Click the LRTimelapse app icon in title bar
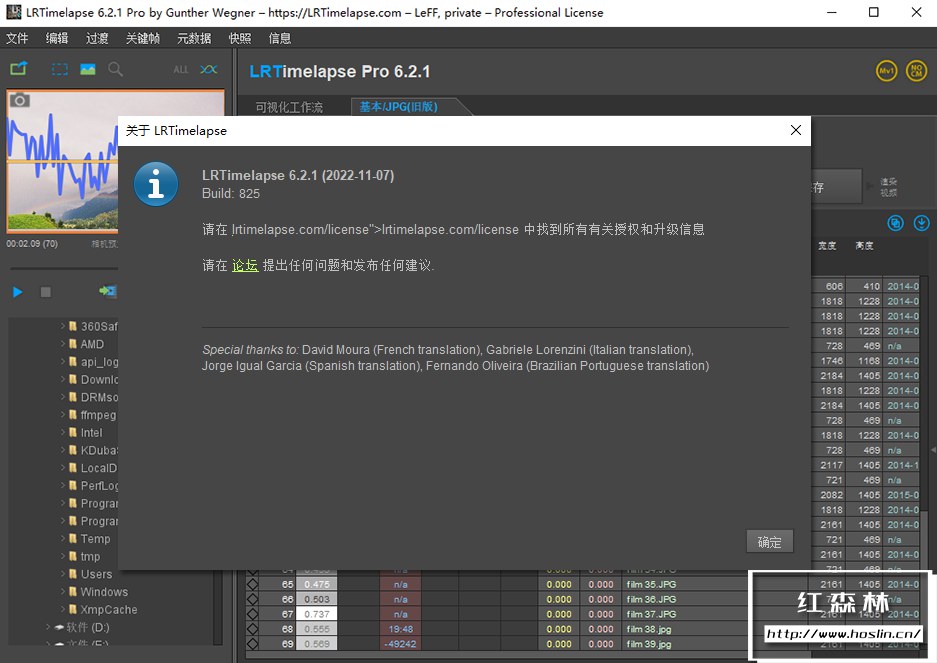Image resolution: width=937 pixels, height=663 pixels. [13, 12]
